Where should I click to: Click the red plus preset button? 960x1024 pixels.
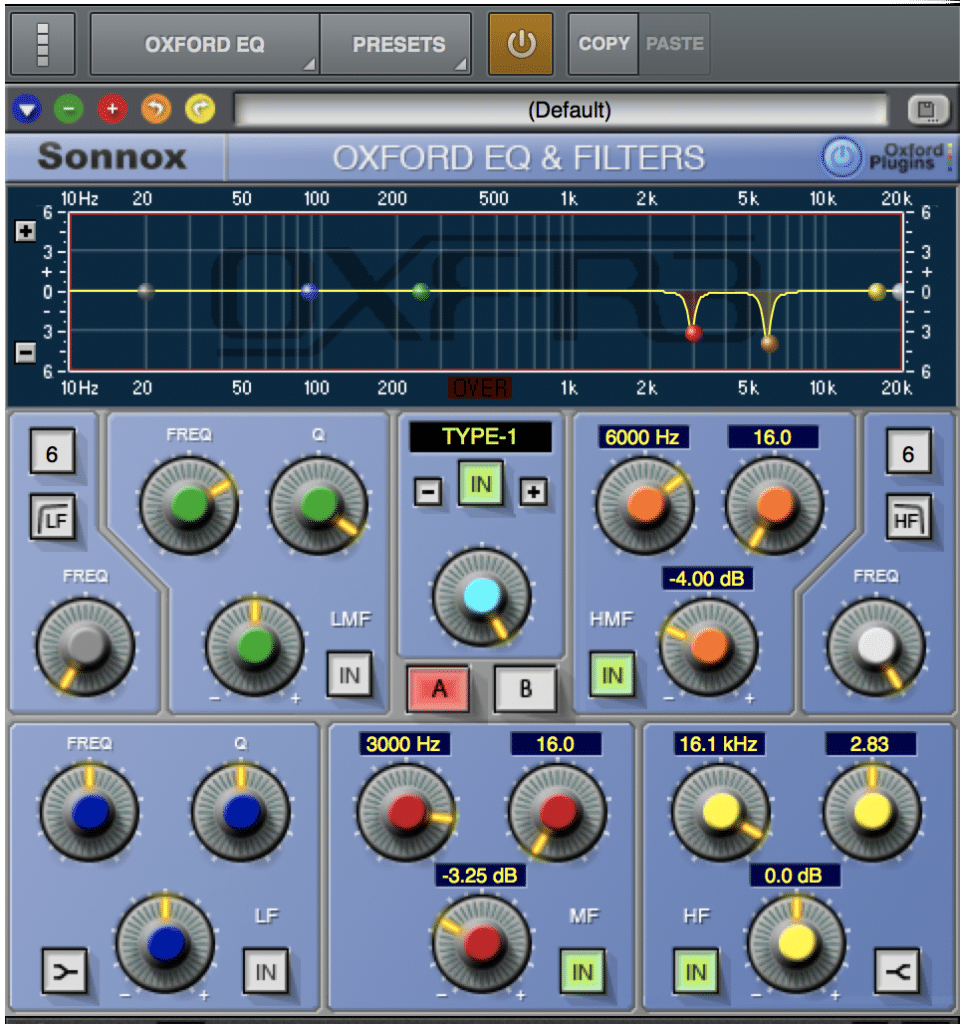(112, 109)
